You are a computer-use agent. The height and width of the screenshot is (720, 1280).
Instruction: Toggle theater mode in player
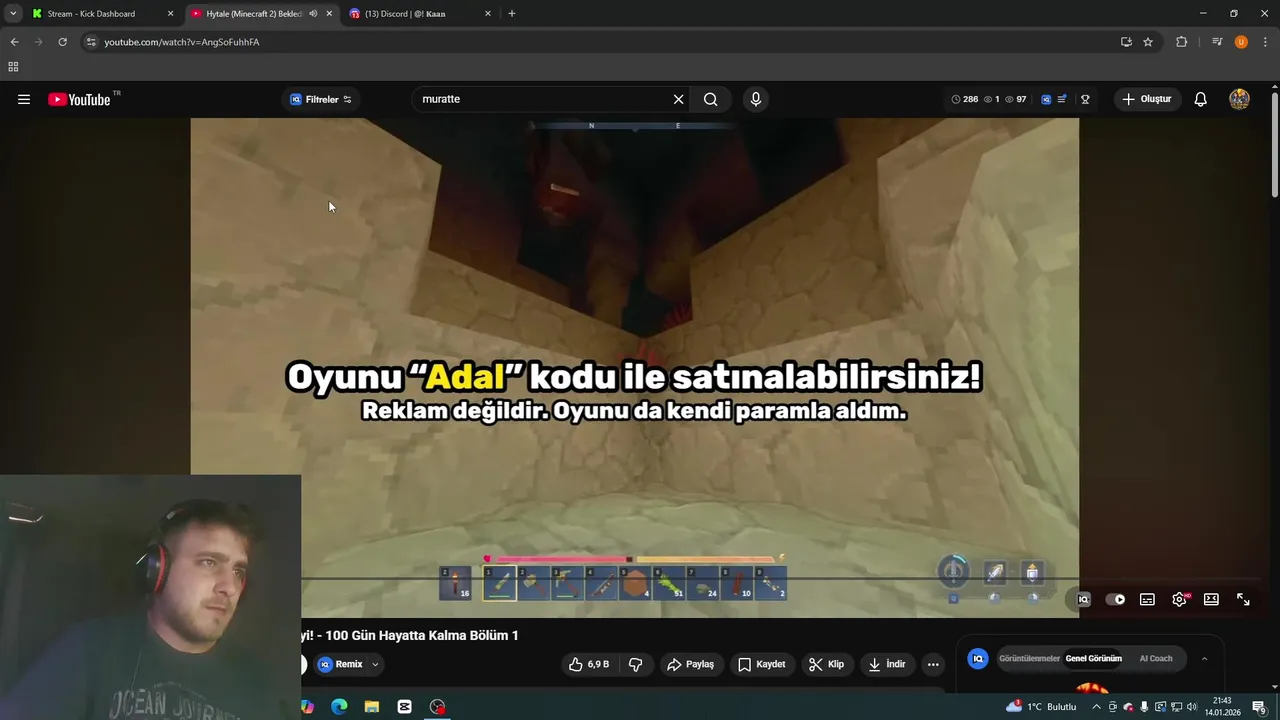[x=1211, y=599]
